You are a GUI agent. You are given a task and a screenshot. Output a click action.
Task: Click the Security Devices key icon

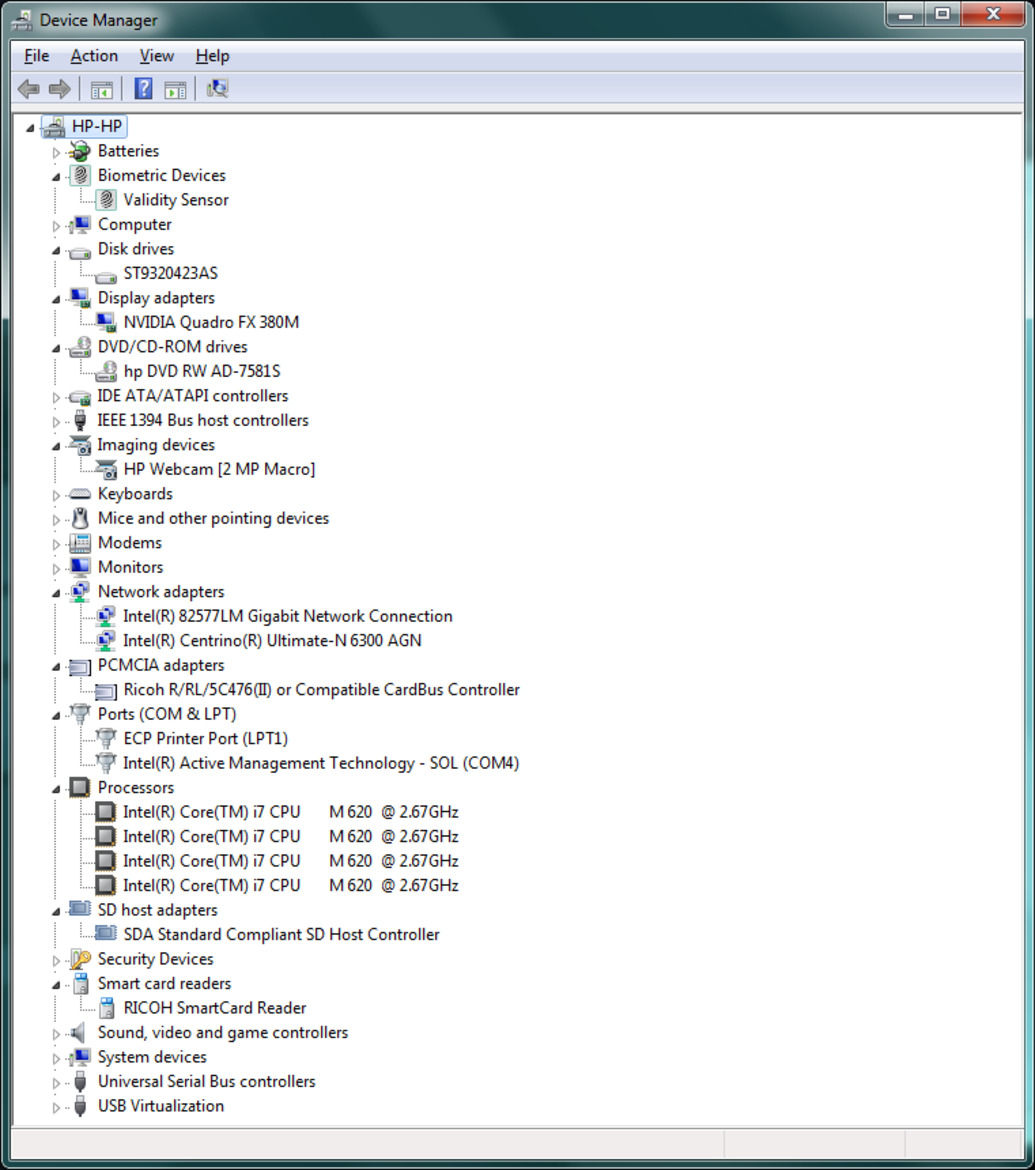80,959
